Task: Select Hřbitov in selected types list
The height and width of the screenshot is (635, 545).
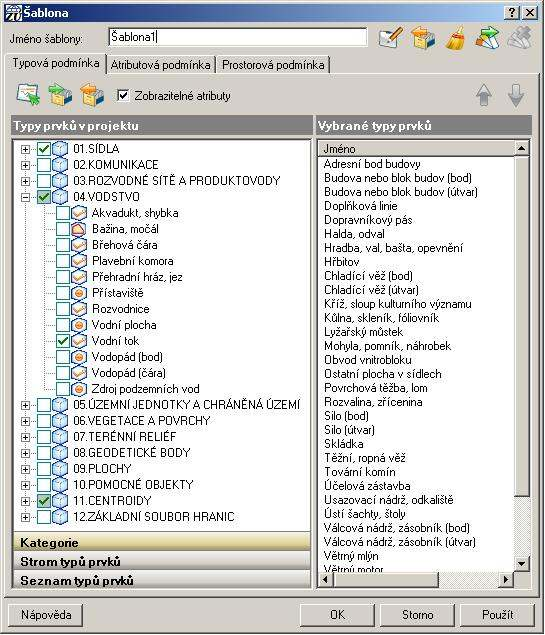Action: (x=342, y=262)
